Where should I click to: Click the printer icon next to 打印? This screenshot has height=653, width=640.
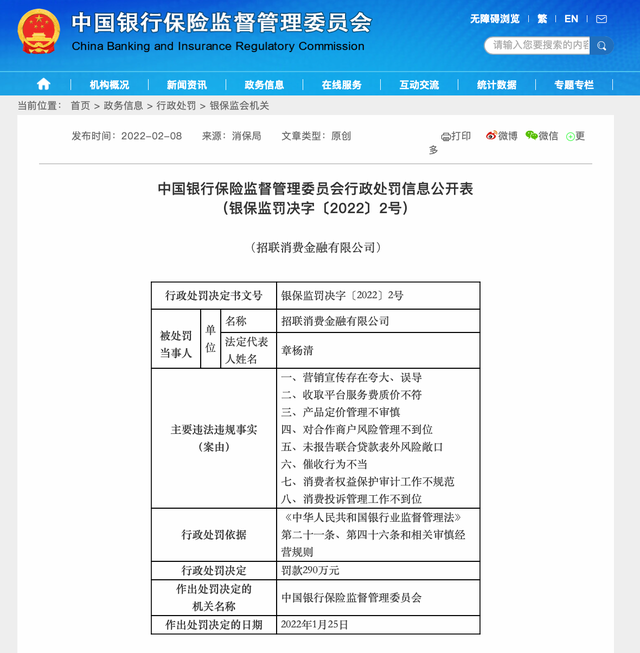click(x=446, y=136)
